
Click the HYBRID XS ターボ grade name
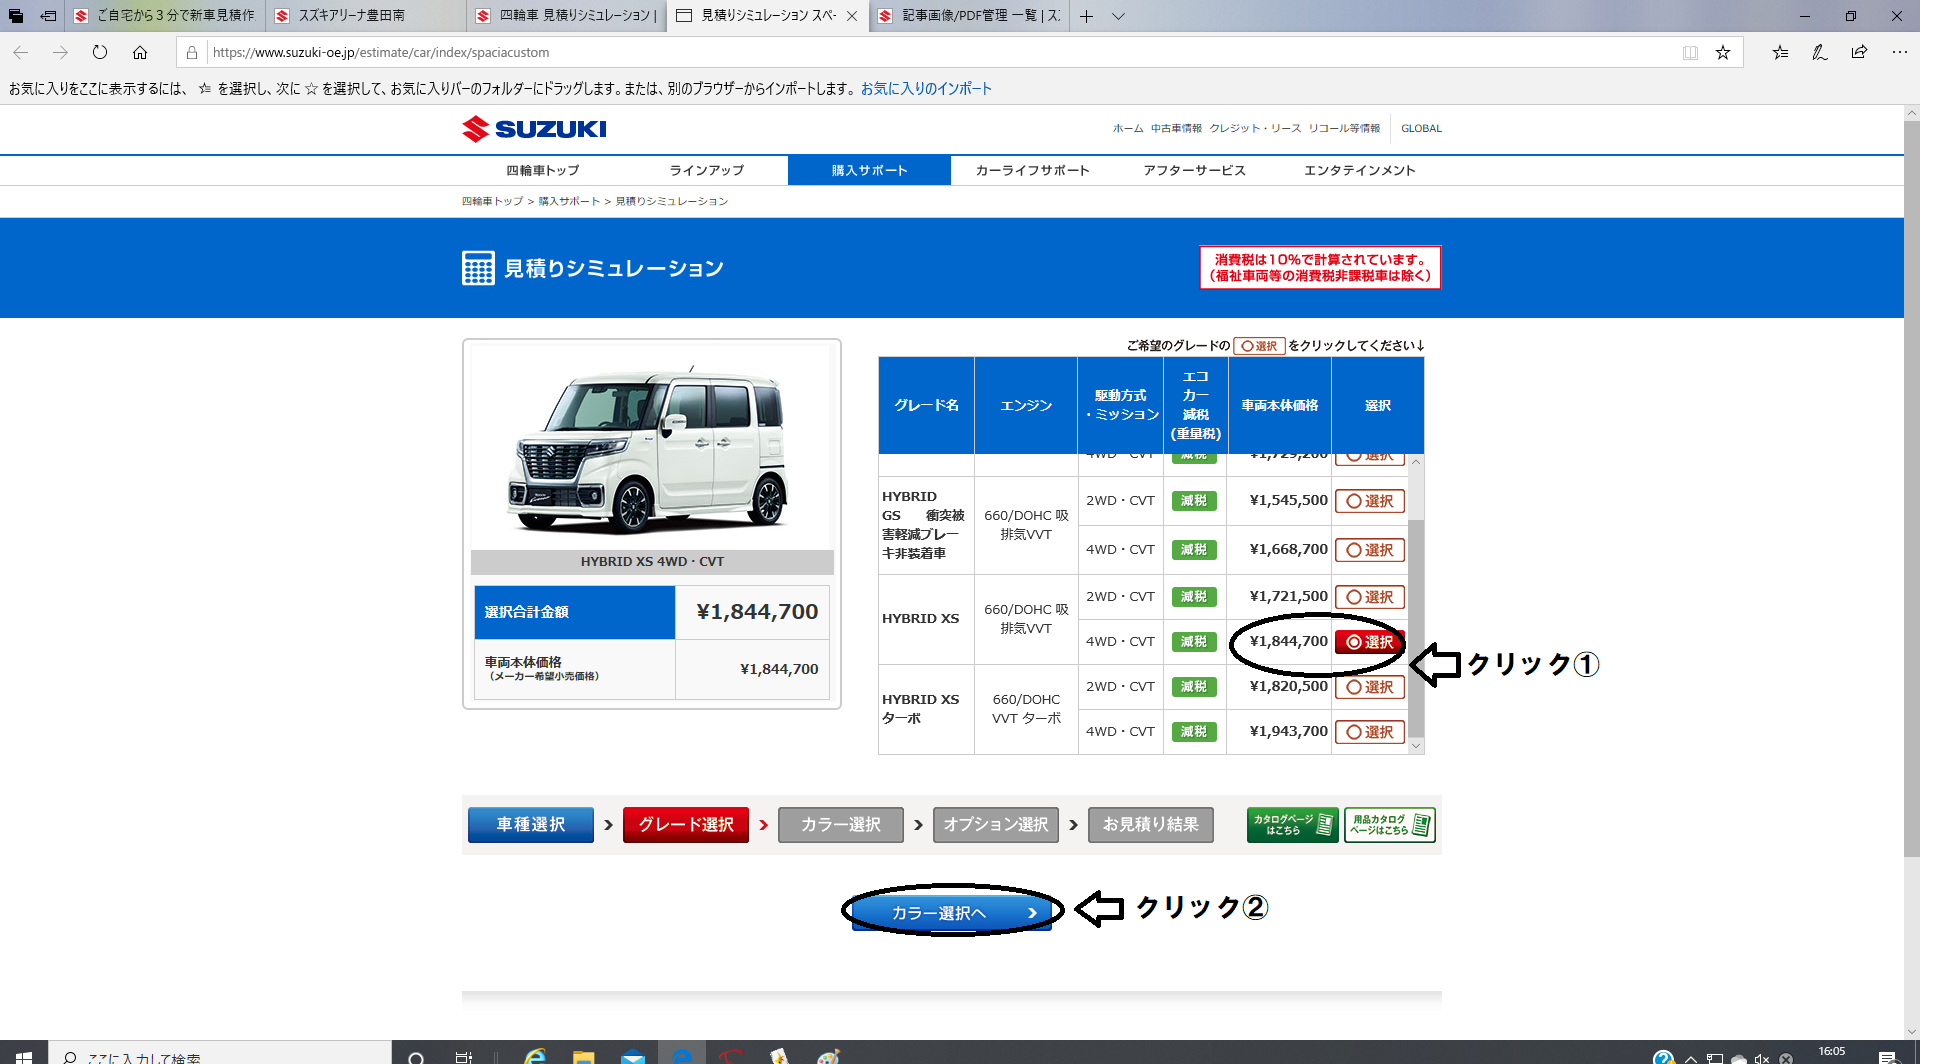[x=920, y=709]
